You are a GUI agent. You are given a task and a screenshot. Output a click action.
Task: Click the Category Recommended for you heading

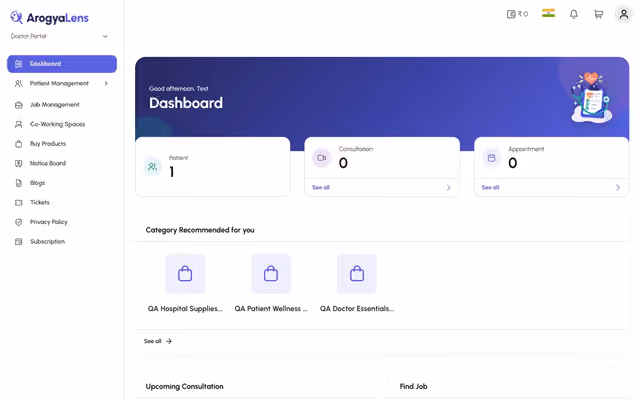(200, 230)
